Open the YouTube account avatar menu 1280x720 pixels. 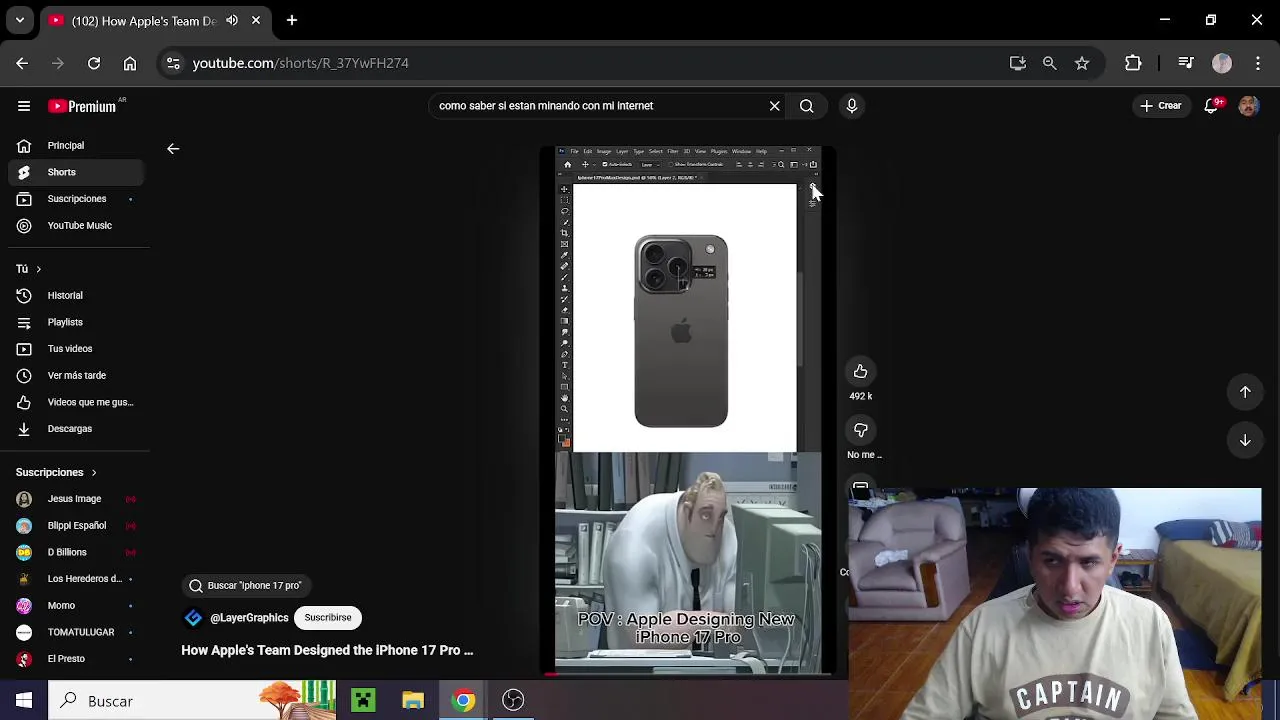pos(1248,106)
